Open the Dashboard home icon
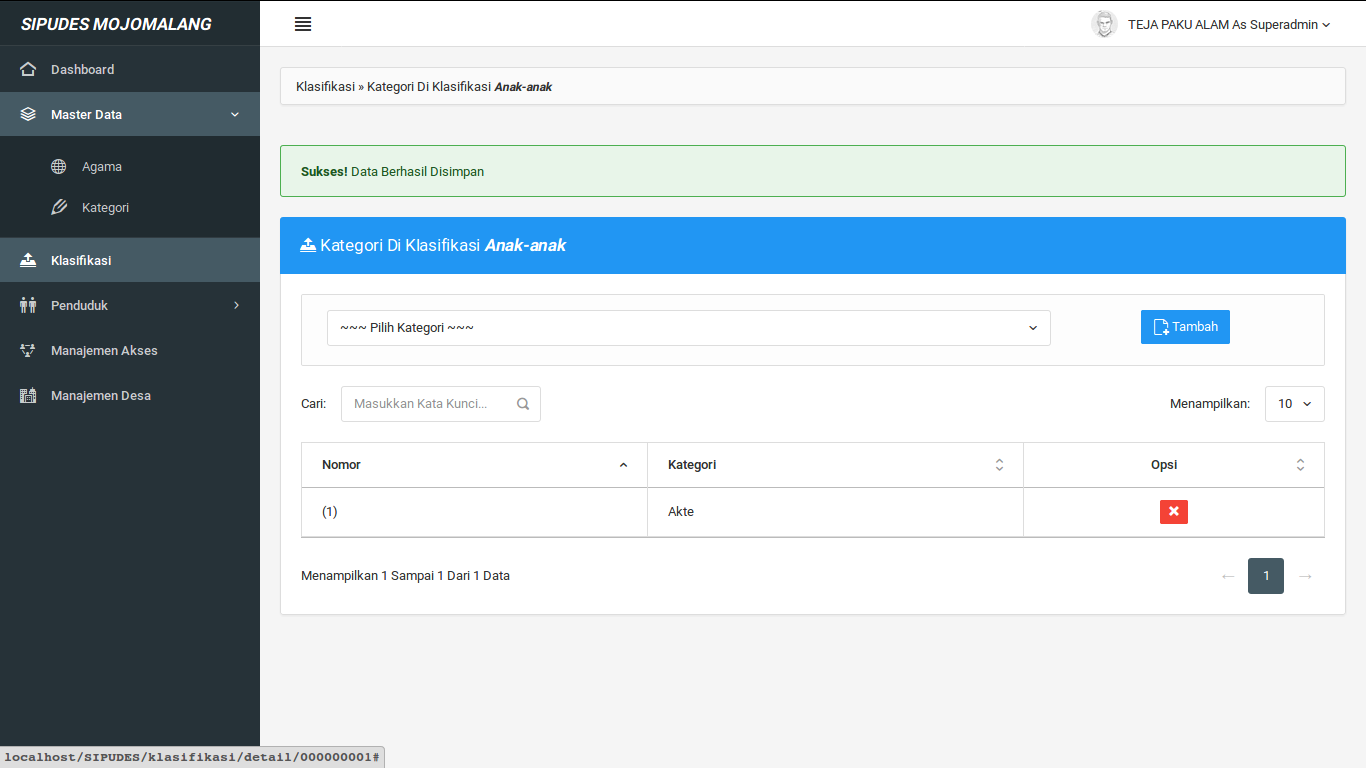This screenshot has width=1366, height=768. tap(28, 69)
